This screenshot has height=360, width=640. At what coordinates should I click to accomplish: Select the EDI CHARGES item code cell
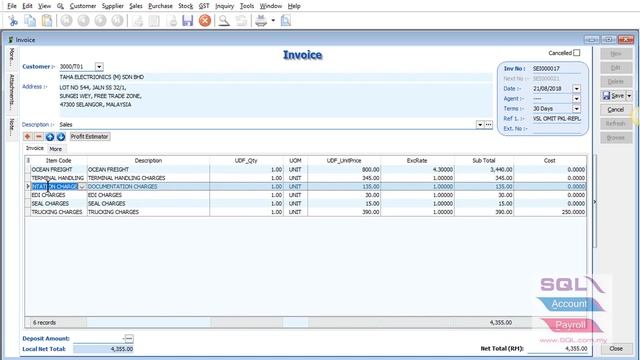[x=59, y=195]
